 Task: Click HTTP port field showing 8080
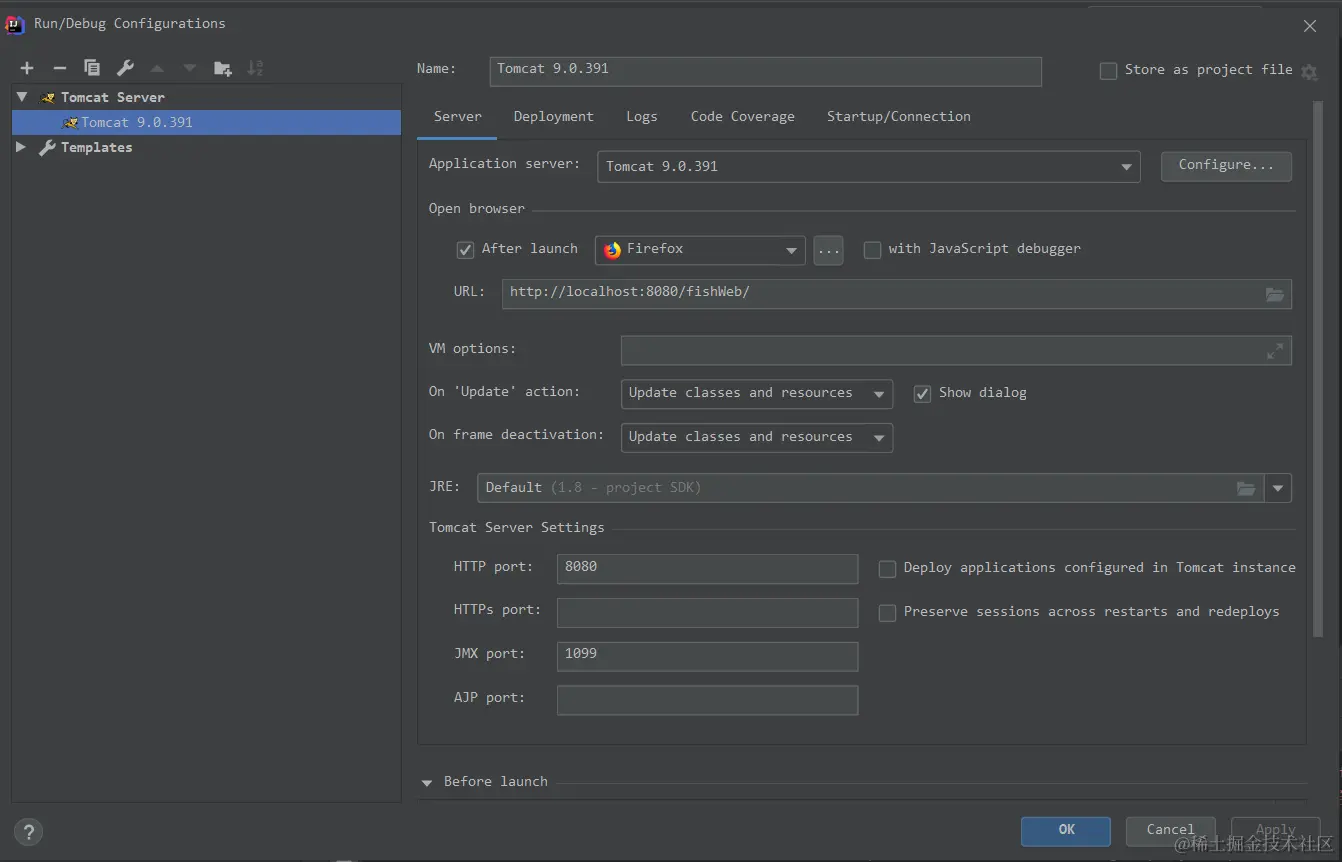(707, 568)
